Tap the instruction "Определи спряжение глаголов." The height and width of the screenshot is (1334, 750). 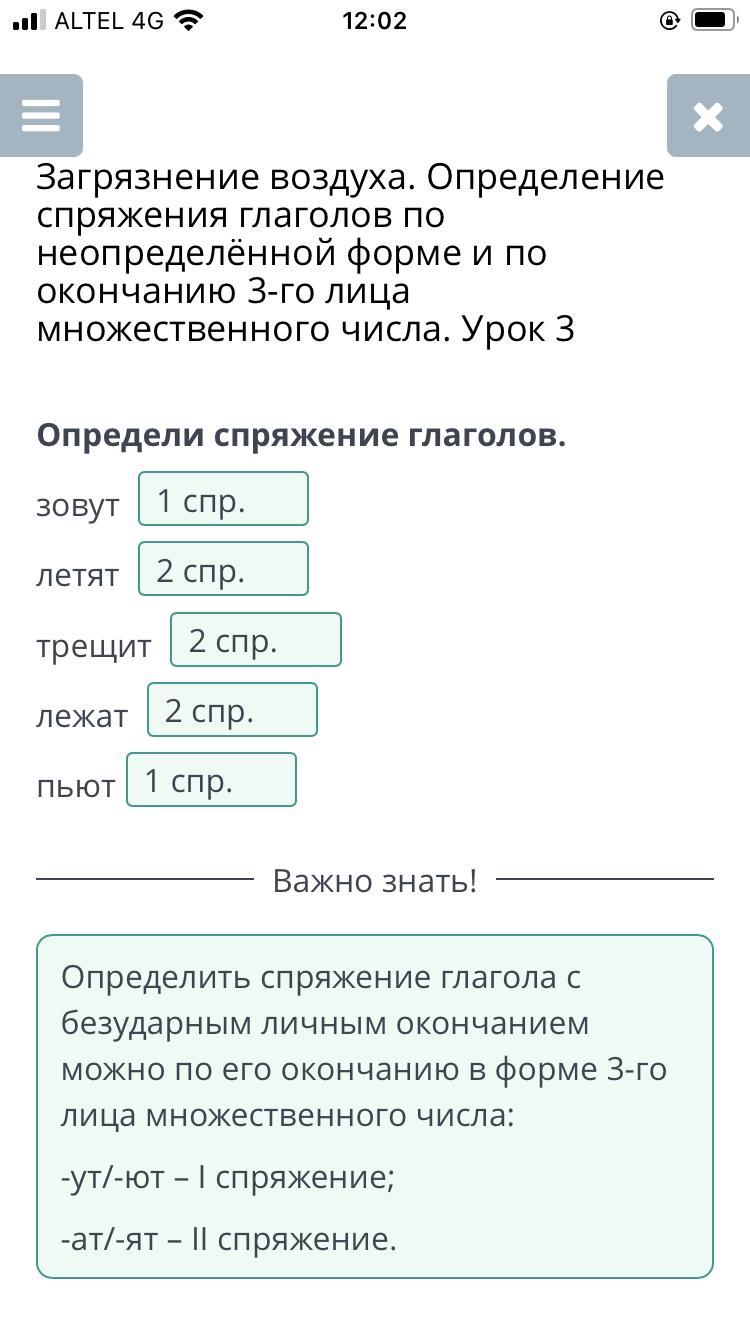point(301,436)
